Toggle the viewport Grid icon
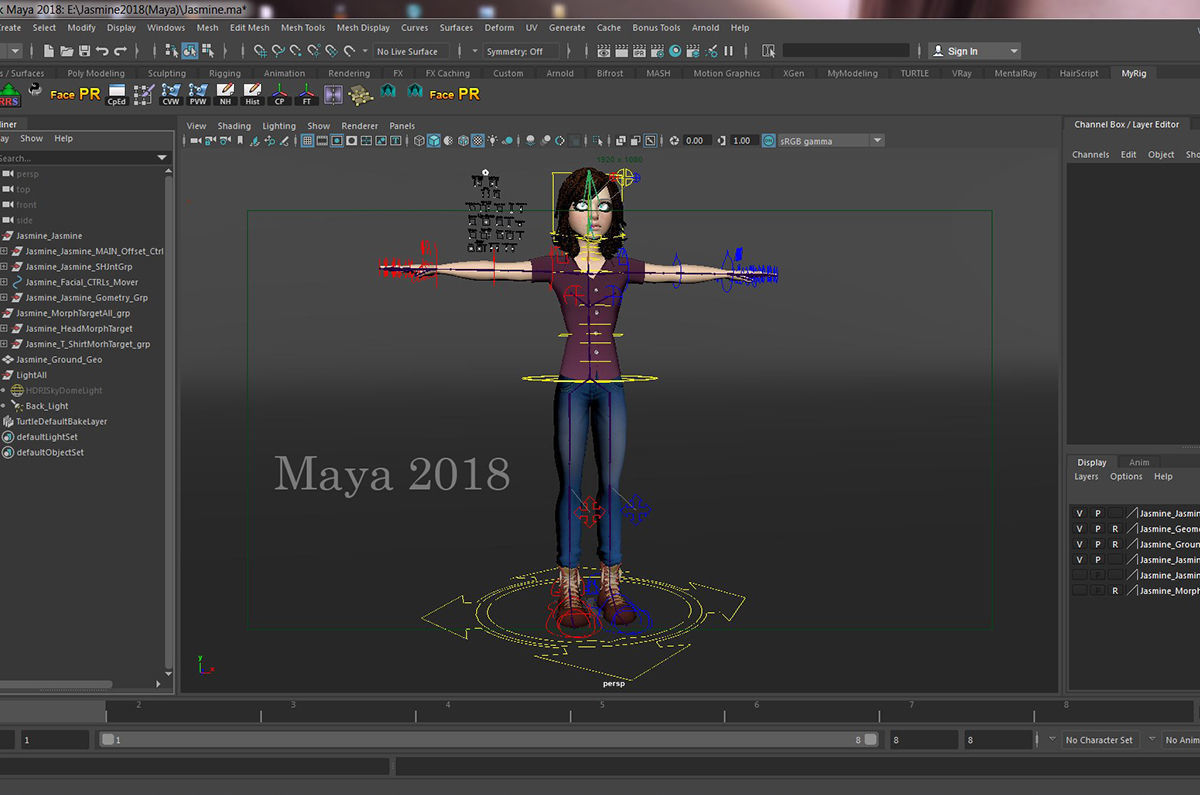1200x795 pixels. click(x=307, y=141)
